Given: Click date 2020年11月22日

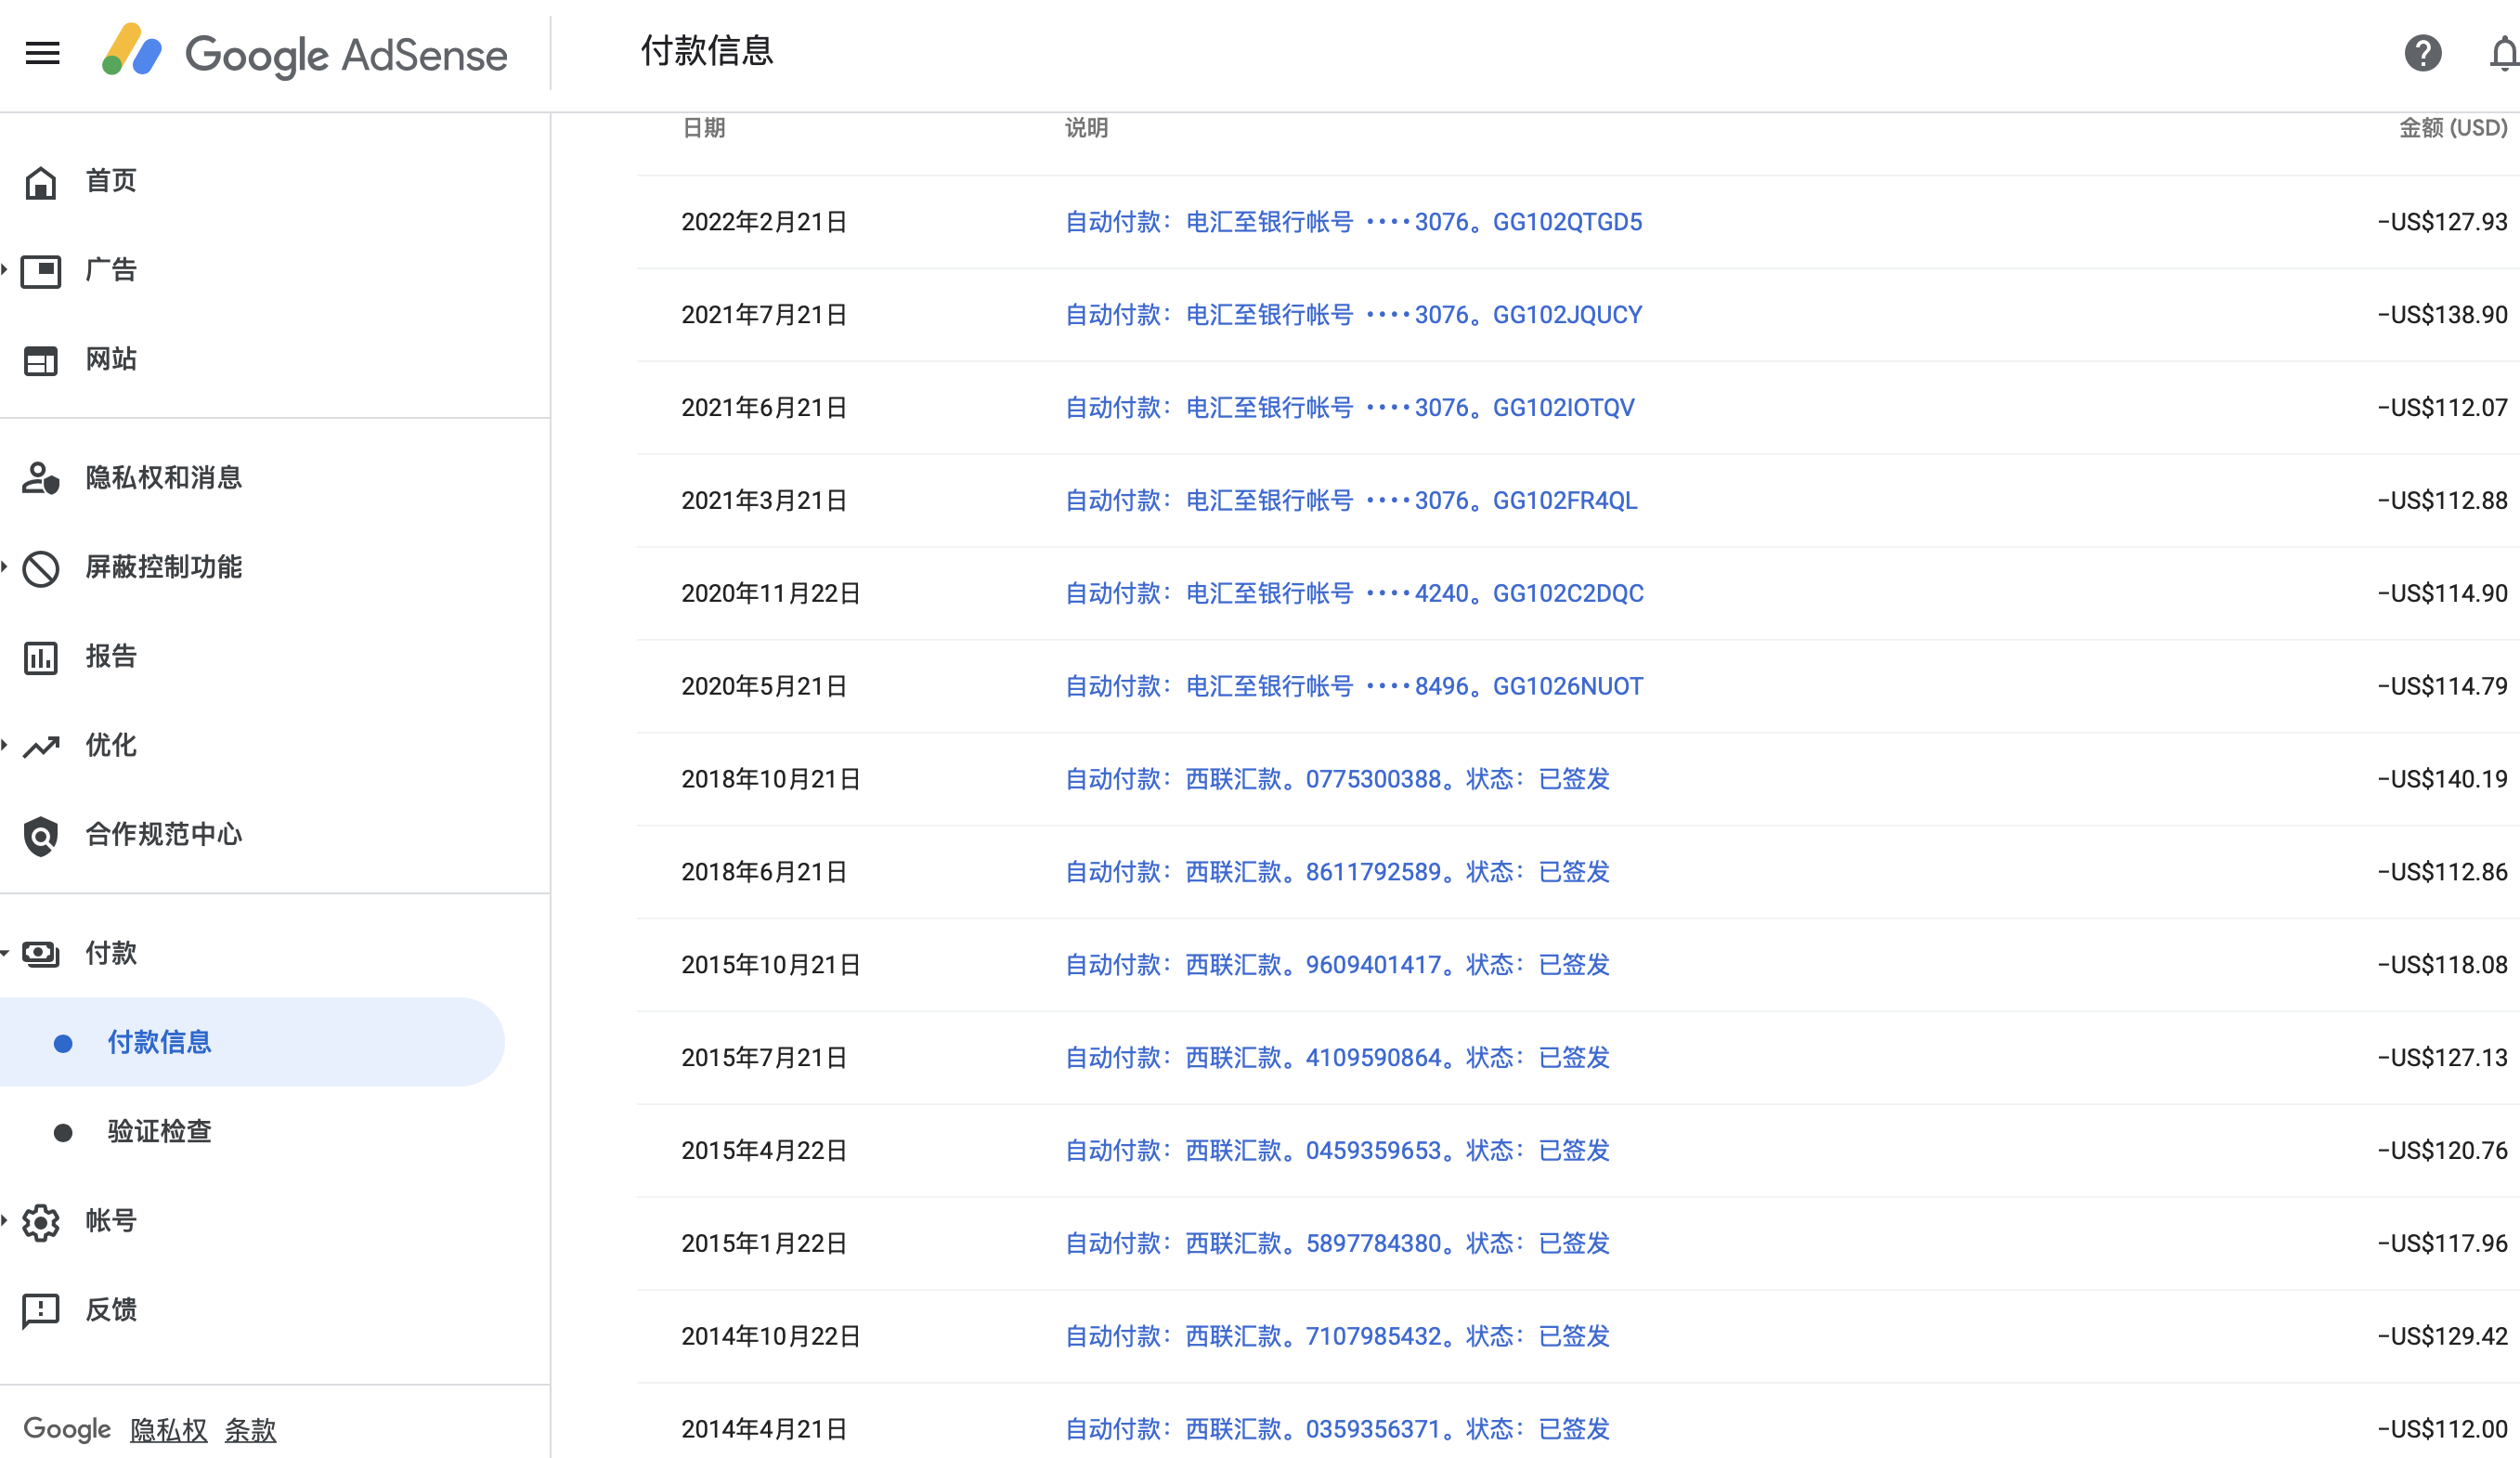Looking at the screenshot, I should click(x=771, y=594).
